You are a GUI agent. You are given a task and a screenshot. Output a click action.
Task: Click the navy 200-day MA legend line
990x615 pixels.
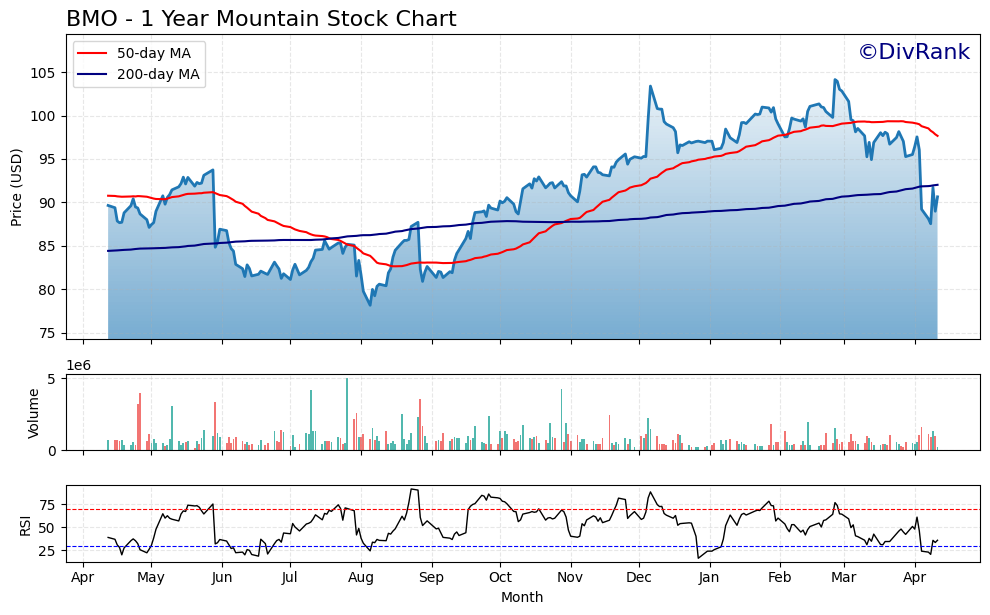click(94, 74)
